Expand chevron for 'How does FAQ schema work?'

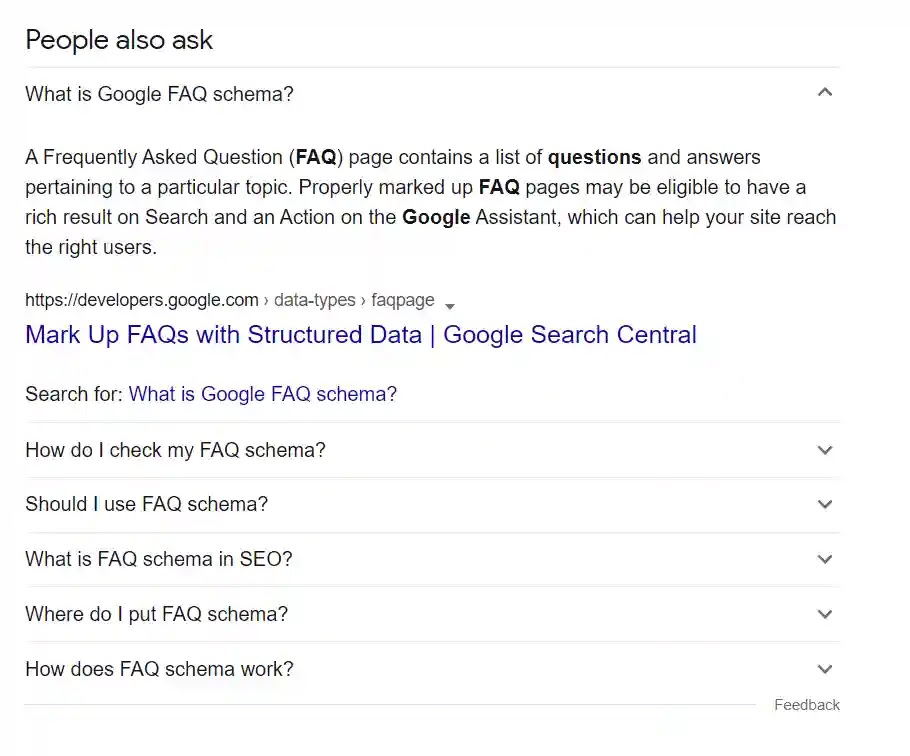[x=824, y=669]
